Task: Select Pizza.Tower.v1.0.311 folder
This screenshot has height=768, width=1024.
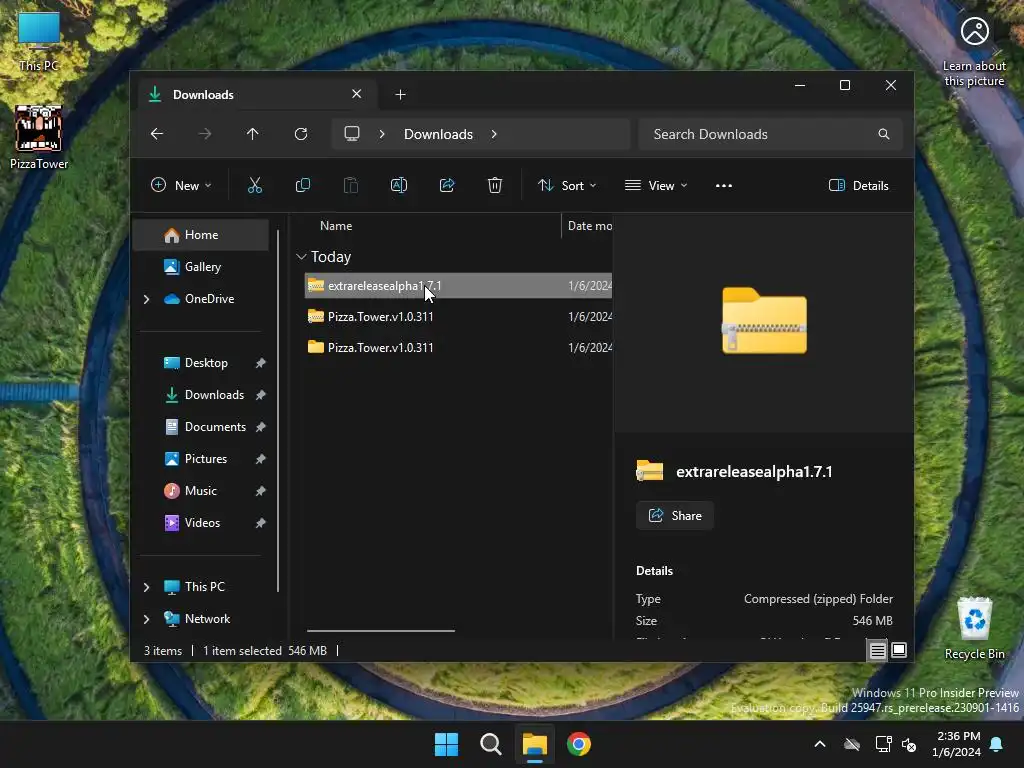Action: click(x=458, y=347)
